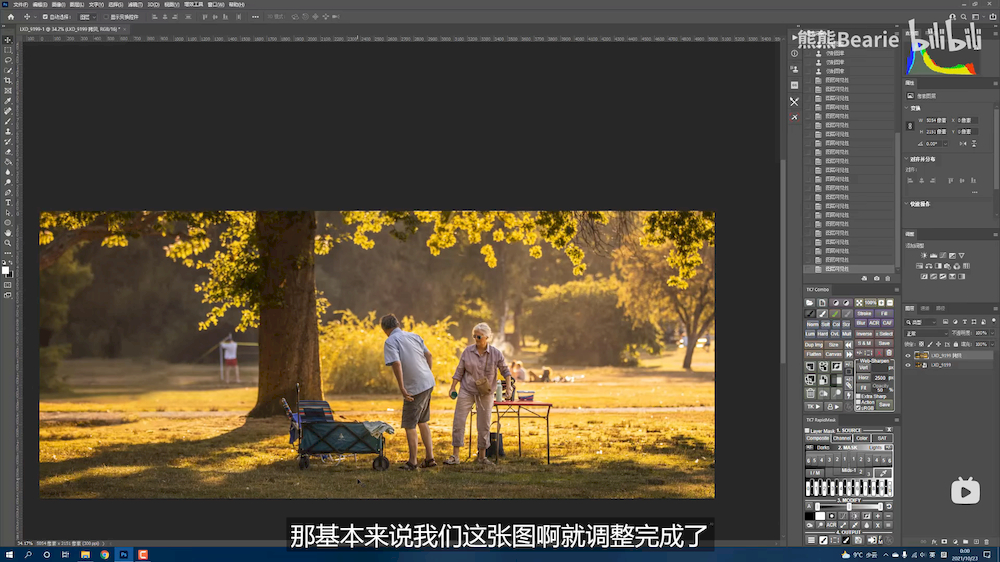Open the Filter menu
The width and height of the screenshot is (1000, 562).
134,4
